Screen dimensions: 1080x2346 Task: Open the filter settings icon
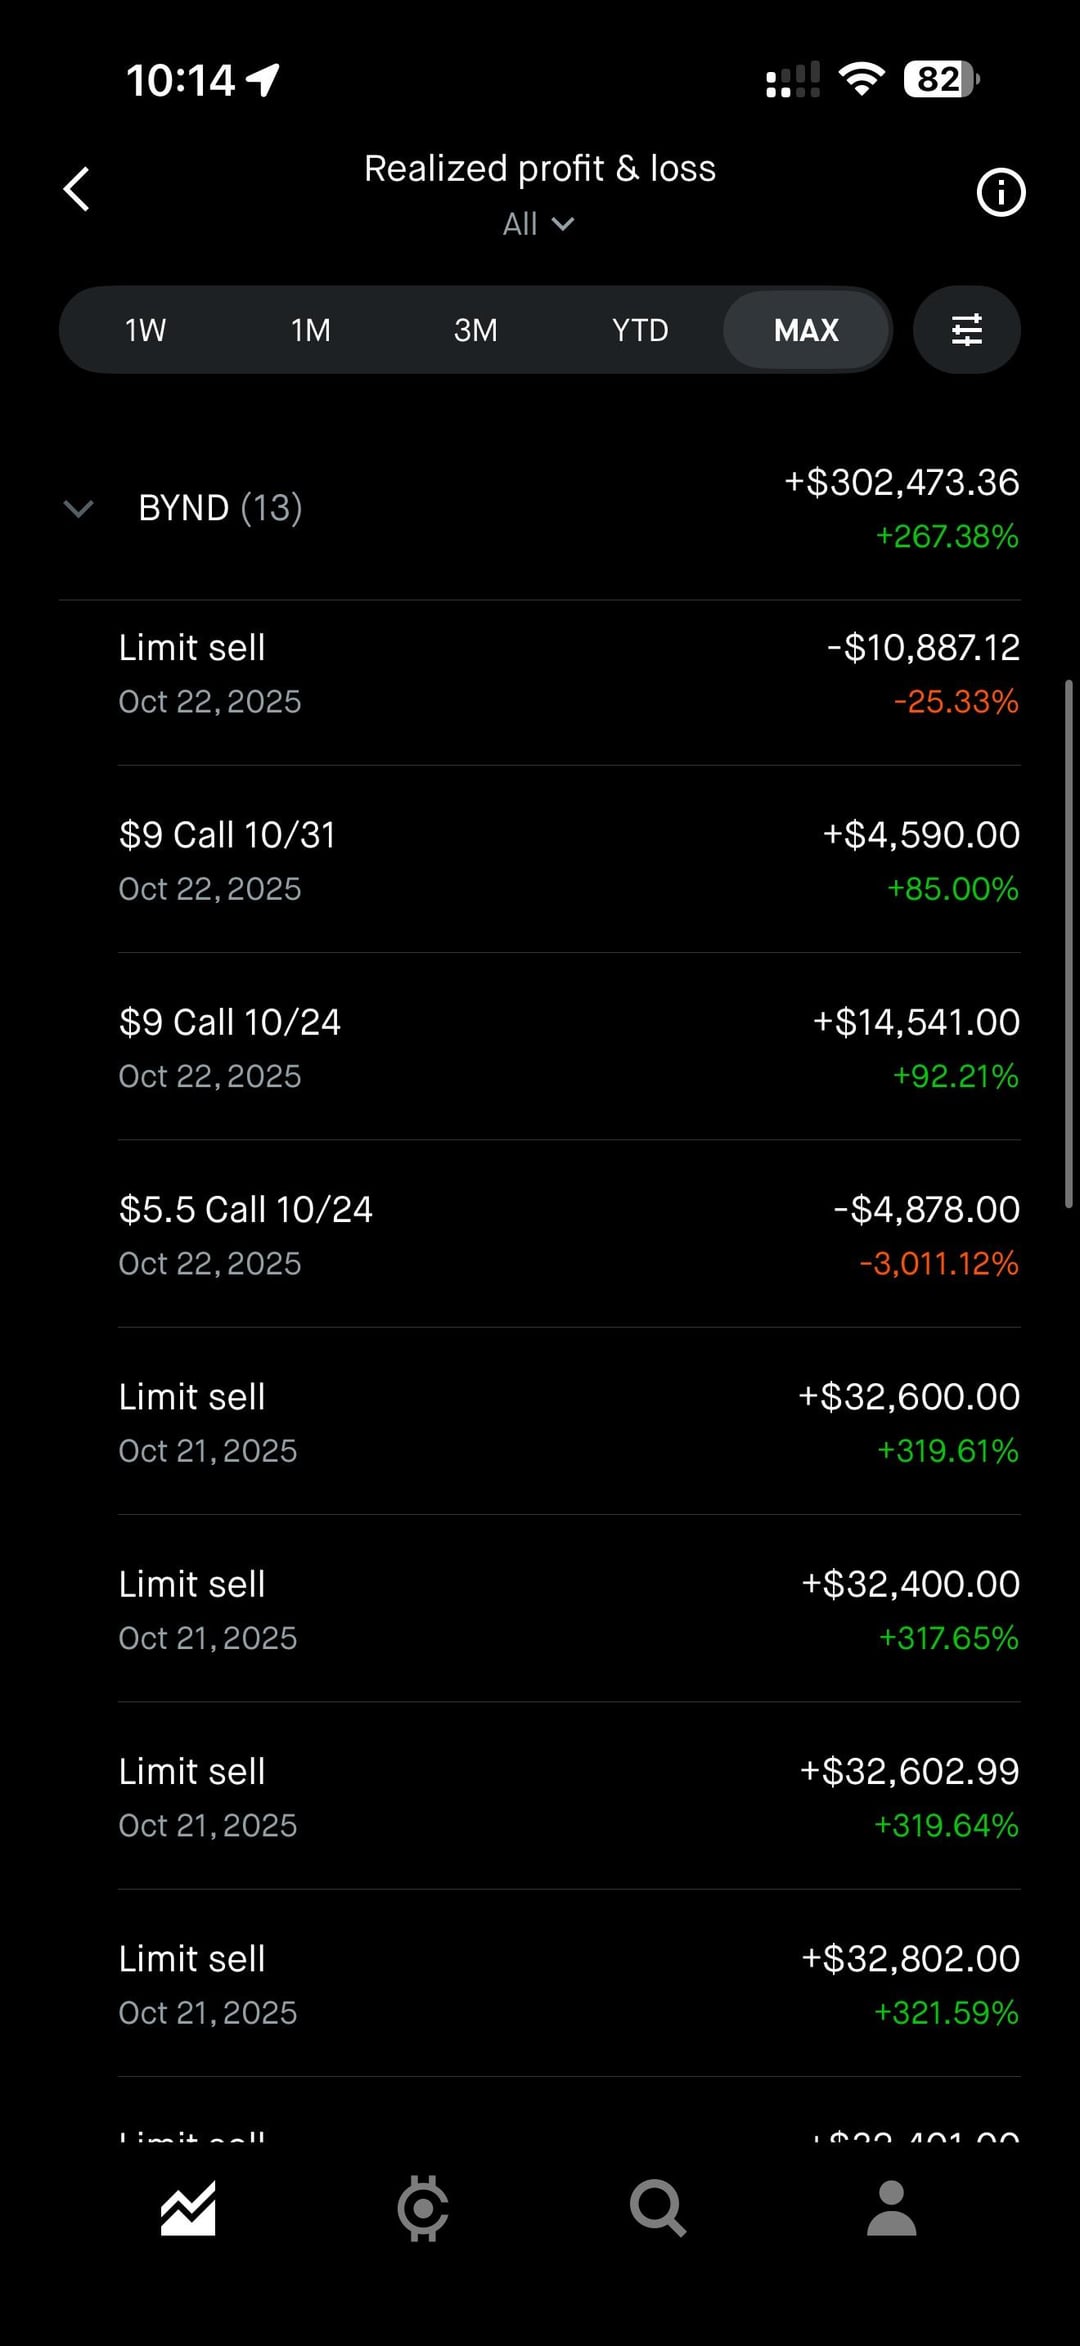966,330
